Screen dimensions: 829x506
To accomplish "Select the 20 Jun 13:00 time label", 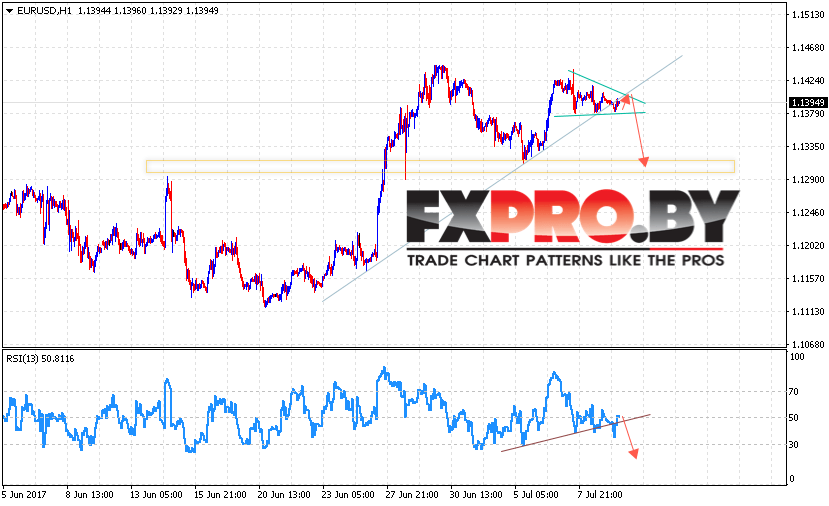I will coord(284,495).
